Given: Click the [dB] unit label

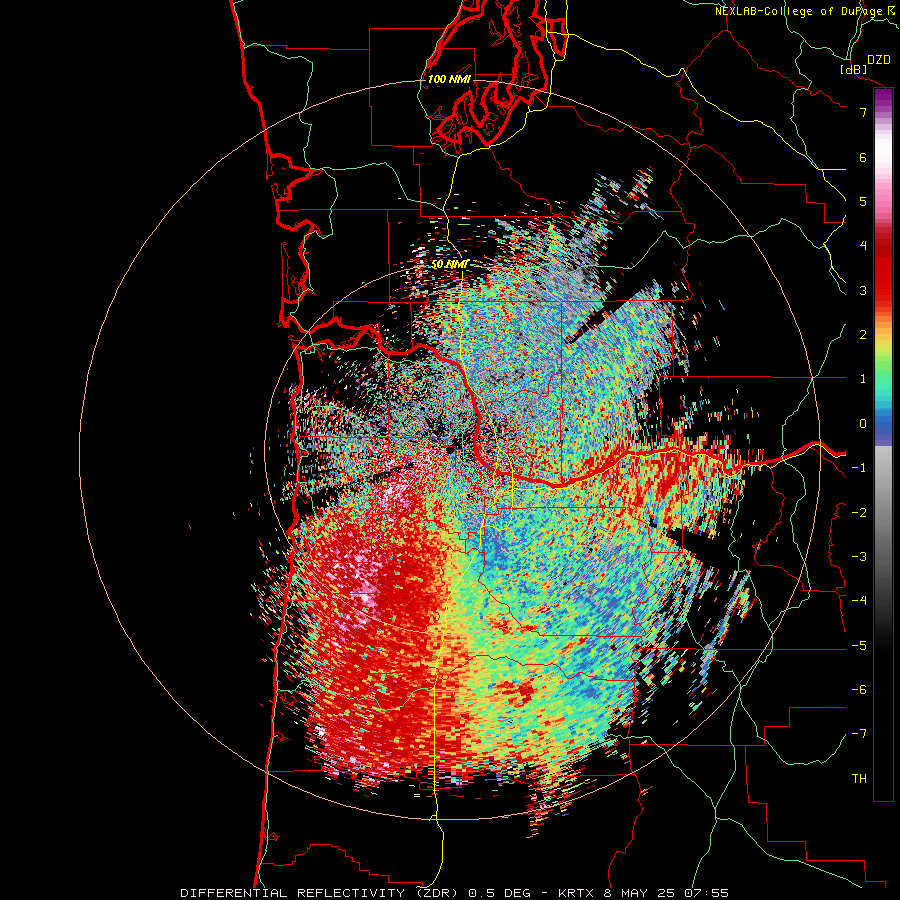Looking at the screenshot, I should (x=854, y=70).
